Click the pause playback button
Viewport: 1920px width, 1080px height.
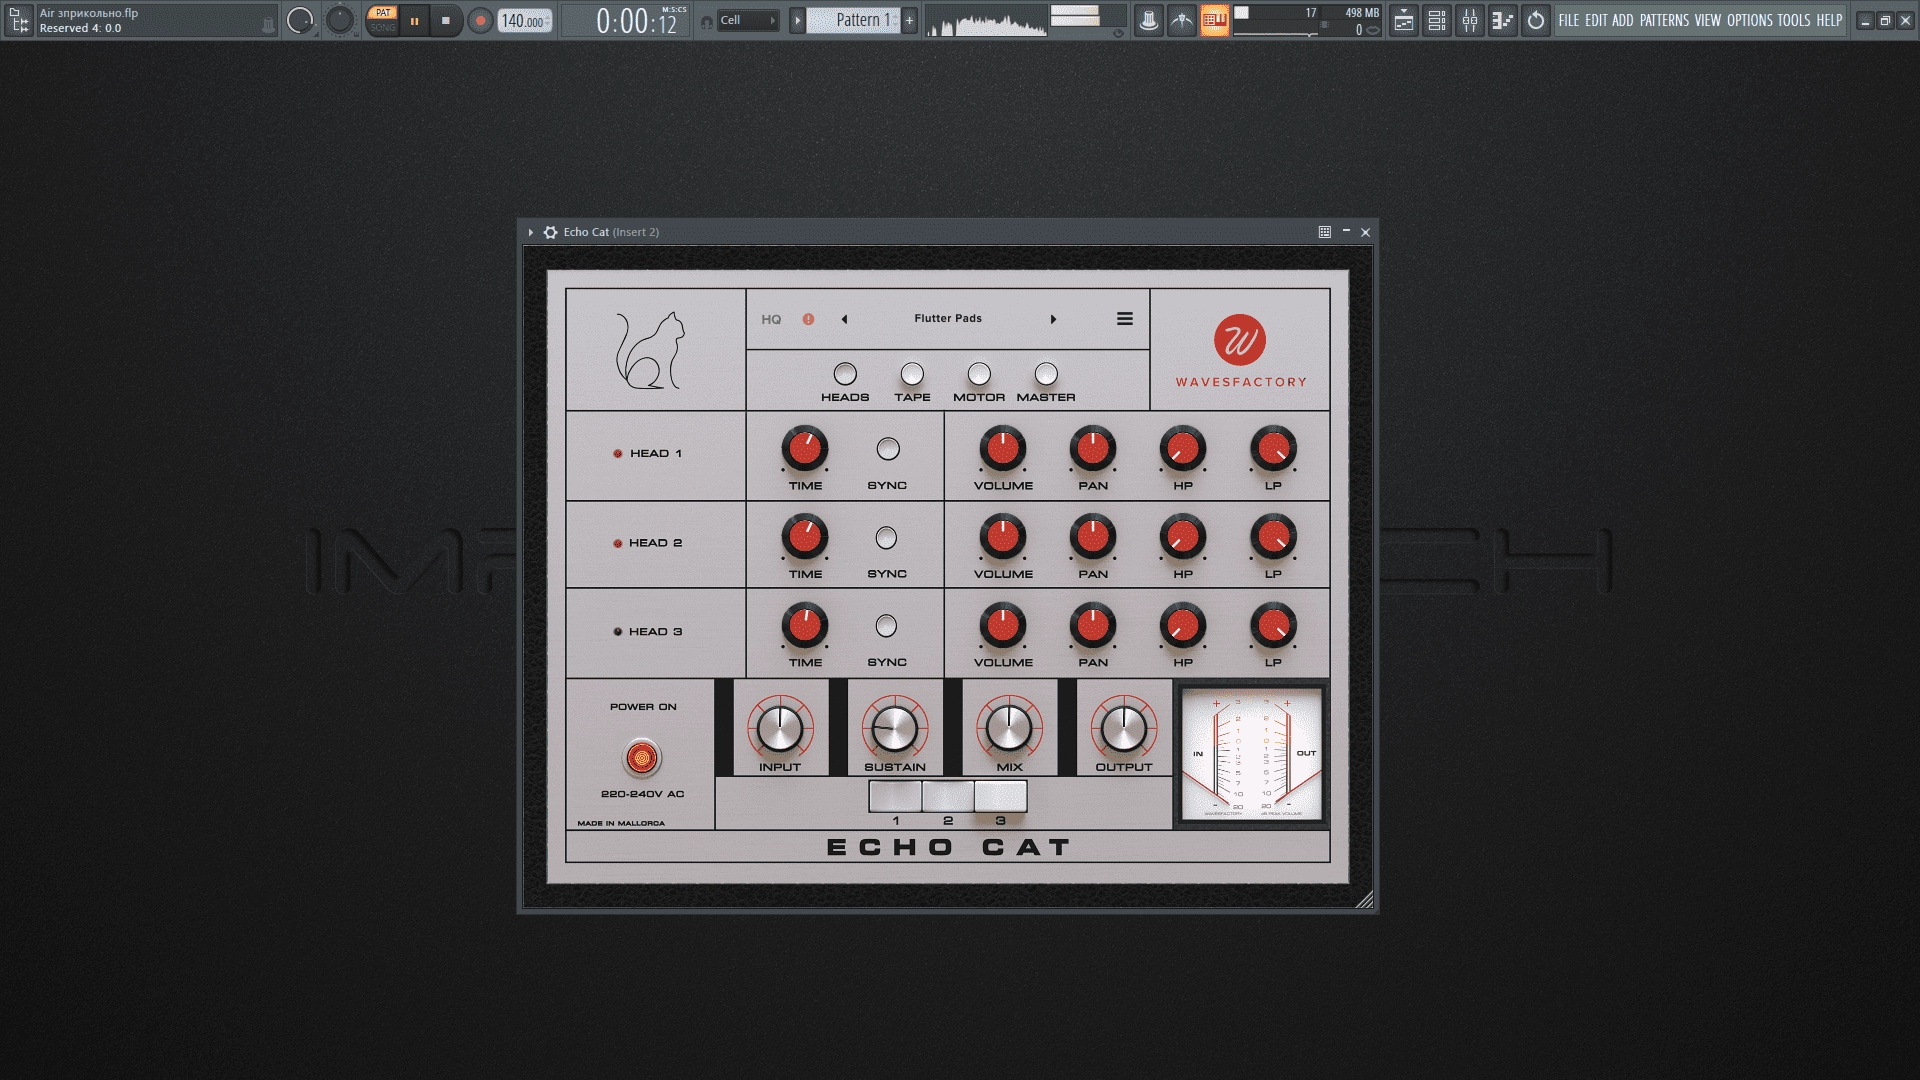pos(415,20)
